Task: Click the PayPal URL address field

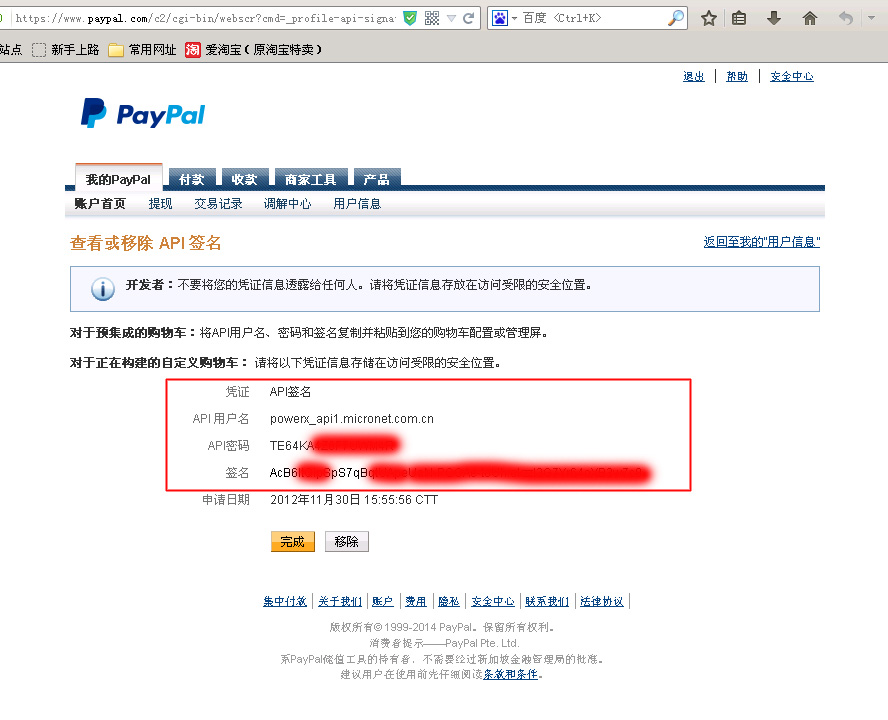Action: point(205,18)
